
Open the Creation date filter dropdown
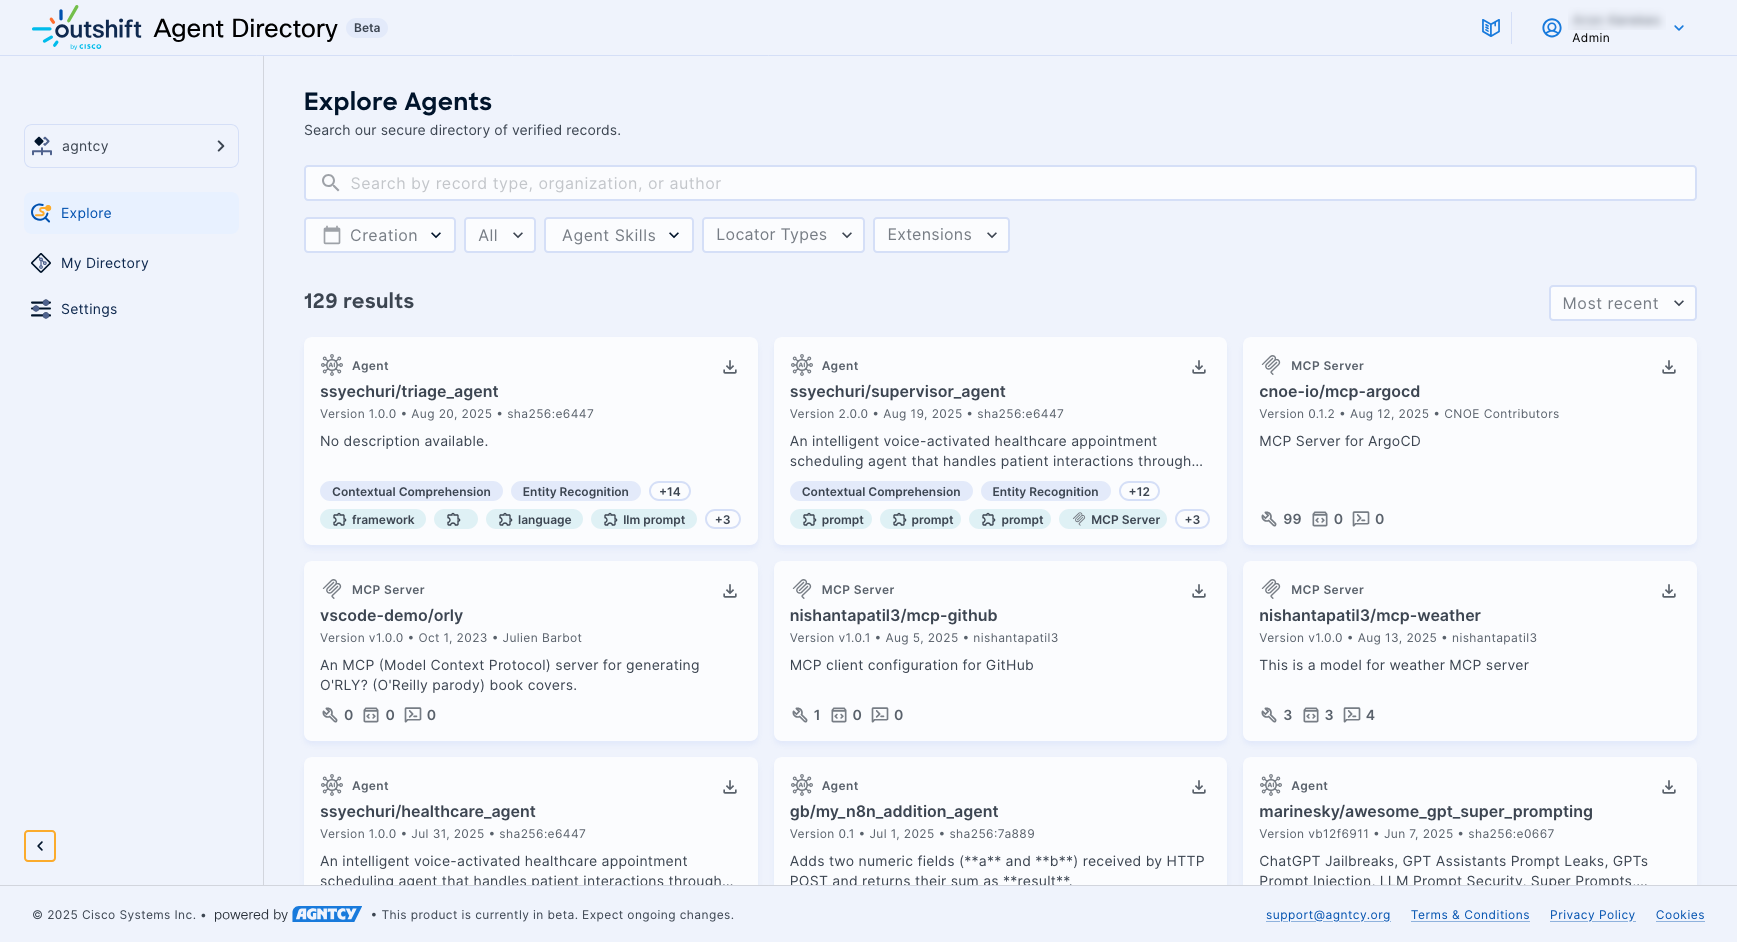(x=380, y=235)
